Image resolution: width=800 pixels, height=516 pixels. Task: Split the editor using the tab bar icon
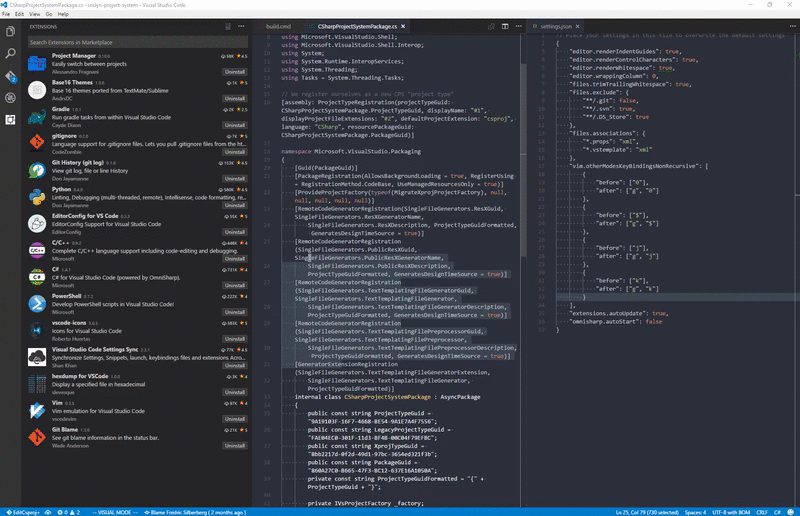(507, 27)
